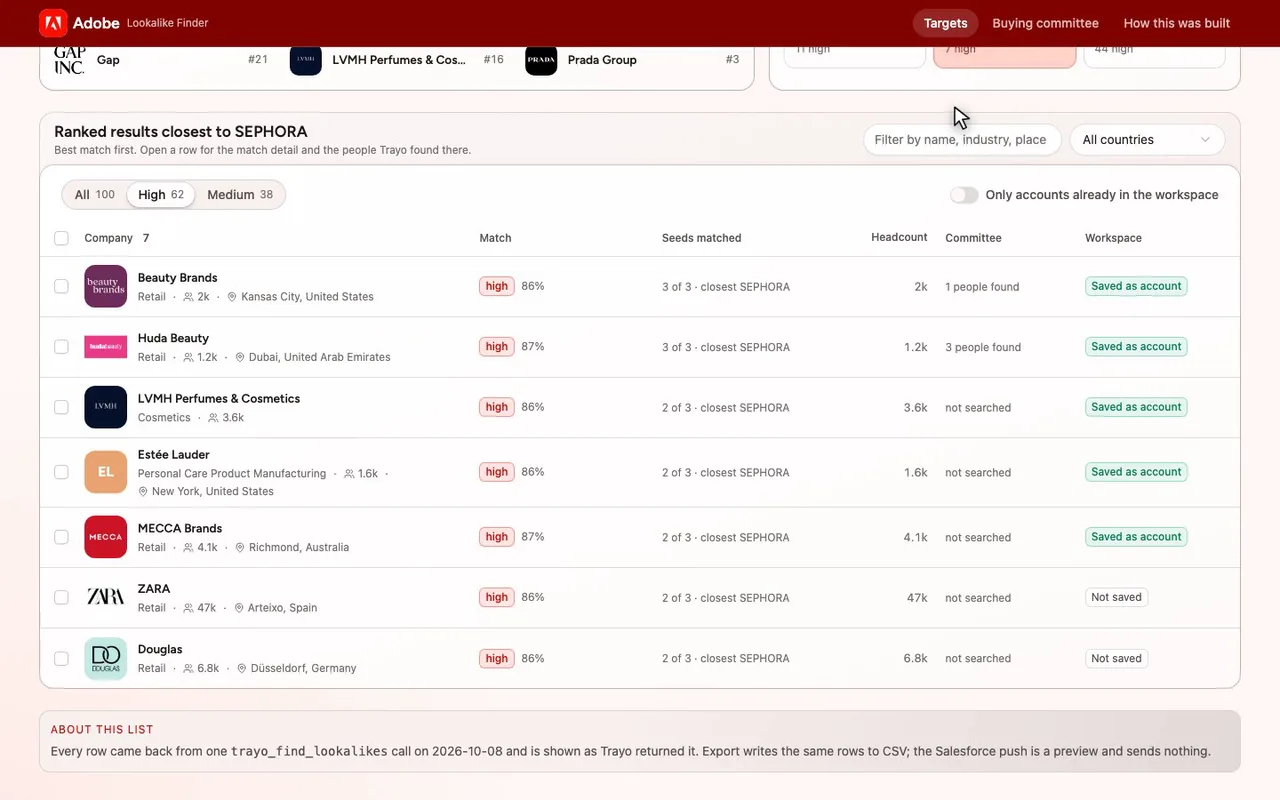Viewport: 1280px width, 800px height.
Task: Click Not saved badge for ZARA
Action: pos(1116,597)
